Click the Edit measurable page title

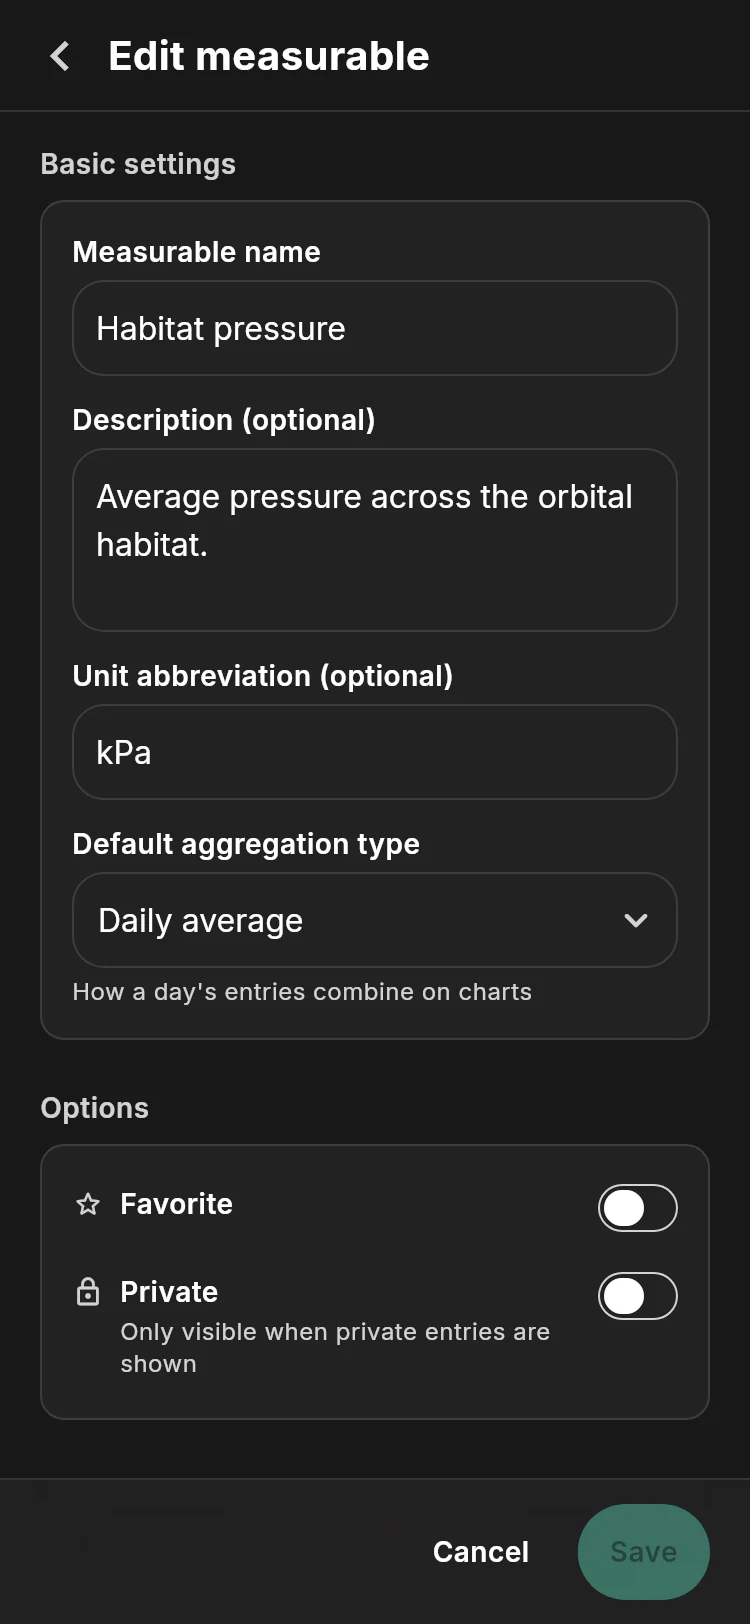269,56
